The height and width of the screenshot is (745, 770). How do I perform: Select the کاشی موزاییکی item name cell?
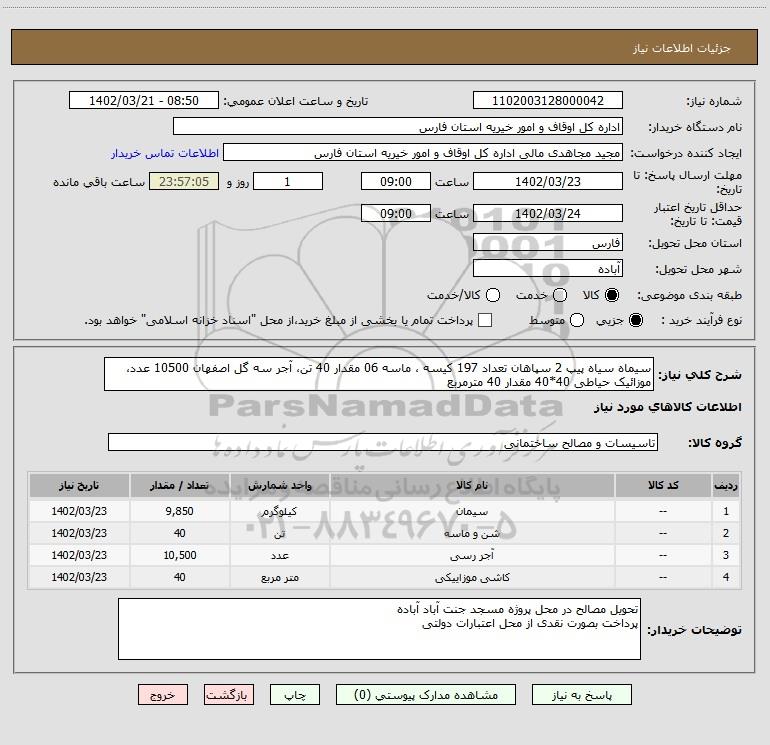[x=472, y=578]
